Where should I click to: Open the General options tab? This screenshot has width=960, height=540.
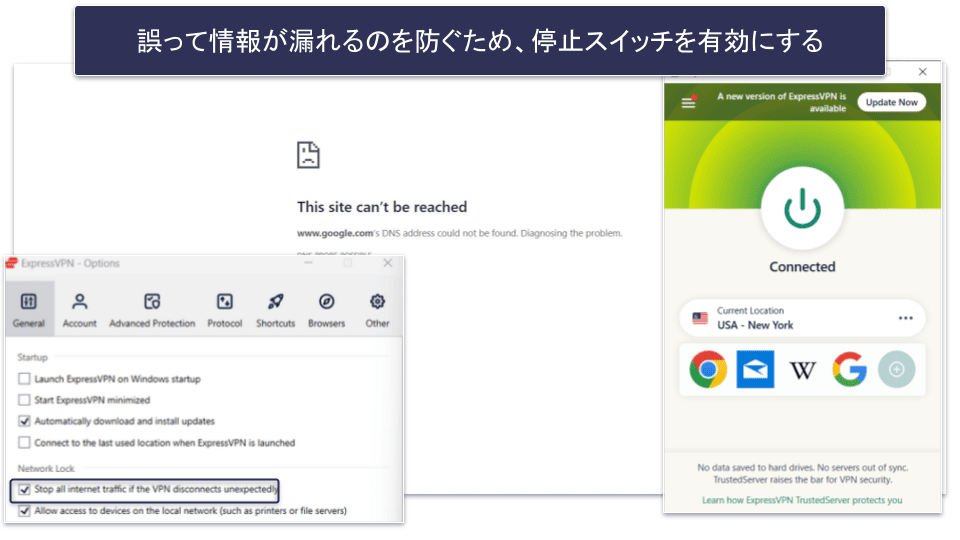click(29, 309)
